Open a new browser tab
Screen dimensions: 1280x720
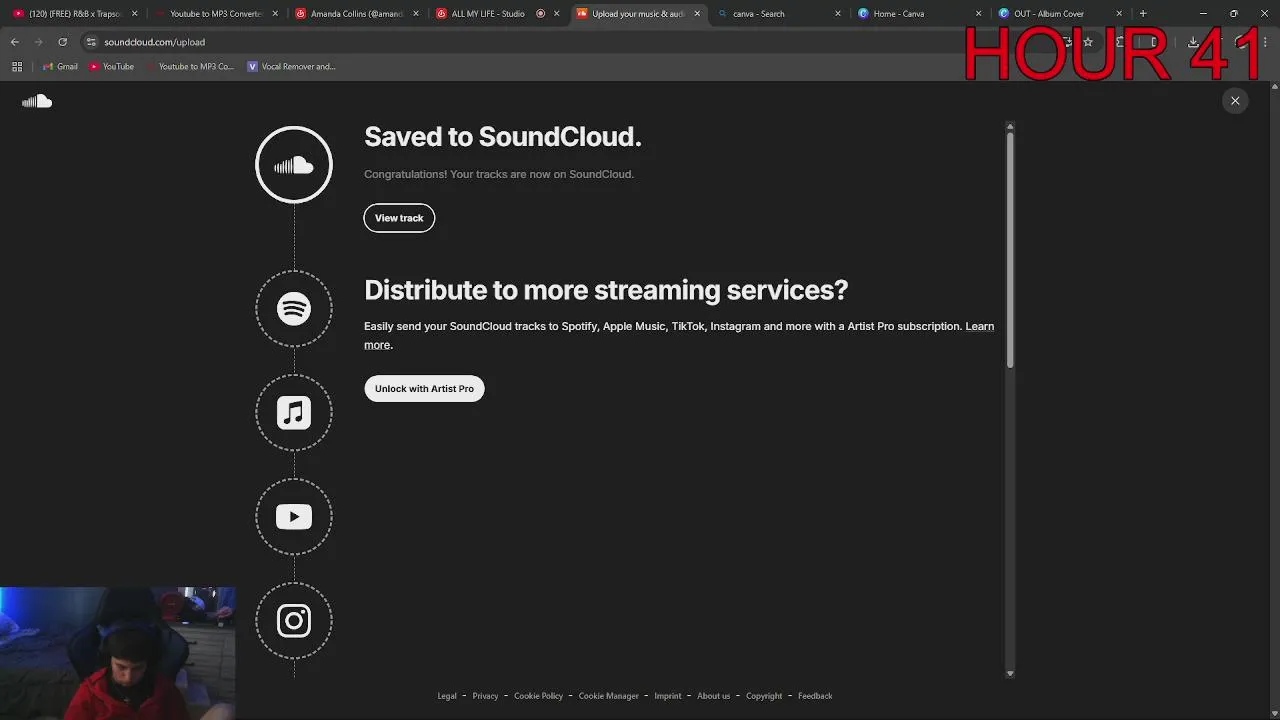pyautogui.click(x=1143, y=14)
